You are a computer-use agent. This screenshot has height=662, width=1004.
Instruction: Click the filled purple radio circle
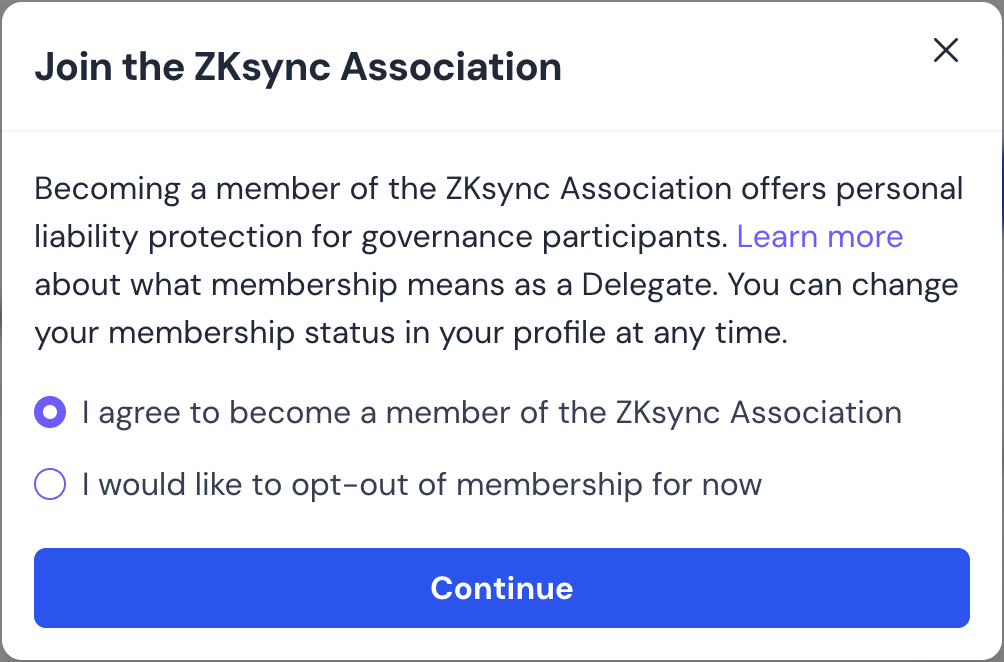(50, 412)
